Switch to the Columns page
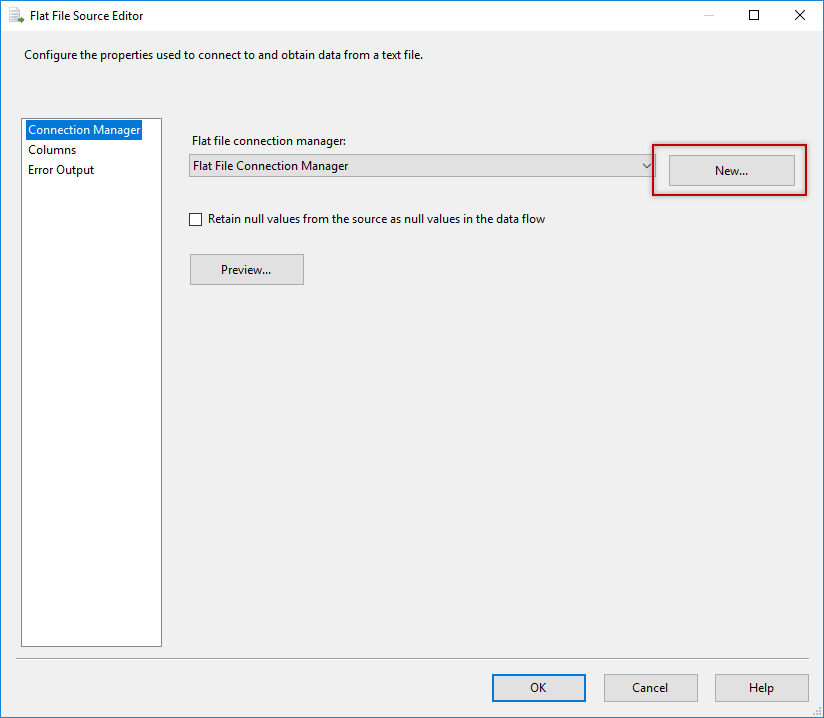824x718 pixels. tap(52, 149)
